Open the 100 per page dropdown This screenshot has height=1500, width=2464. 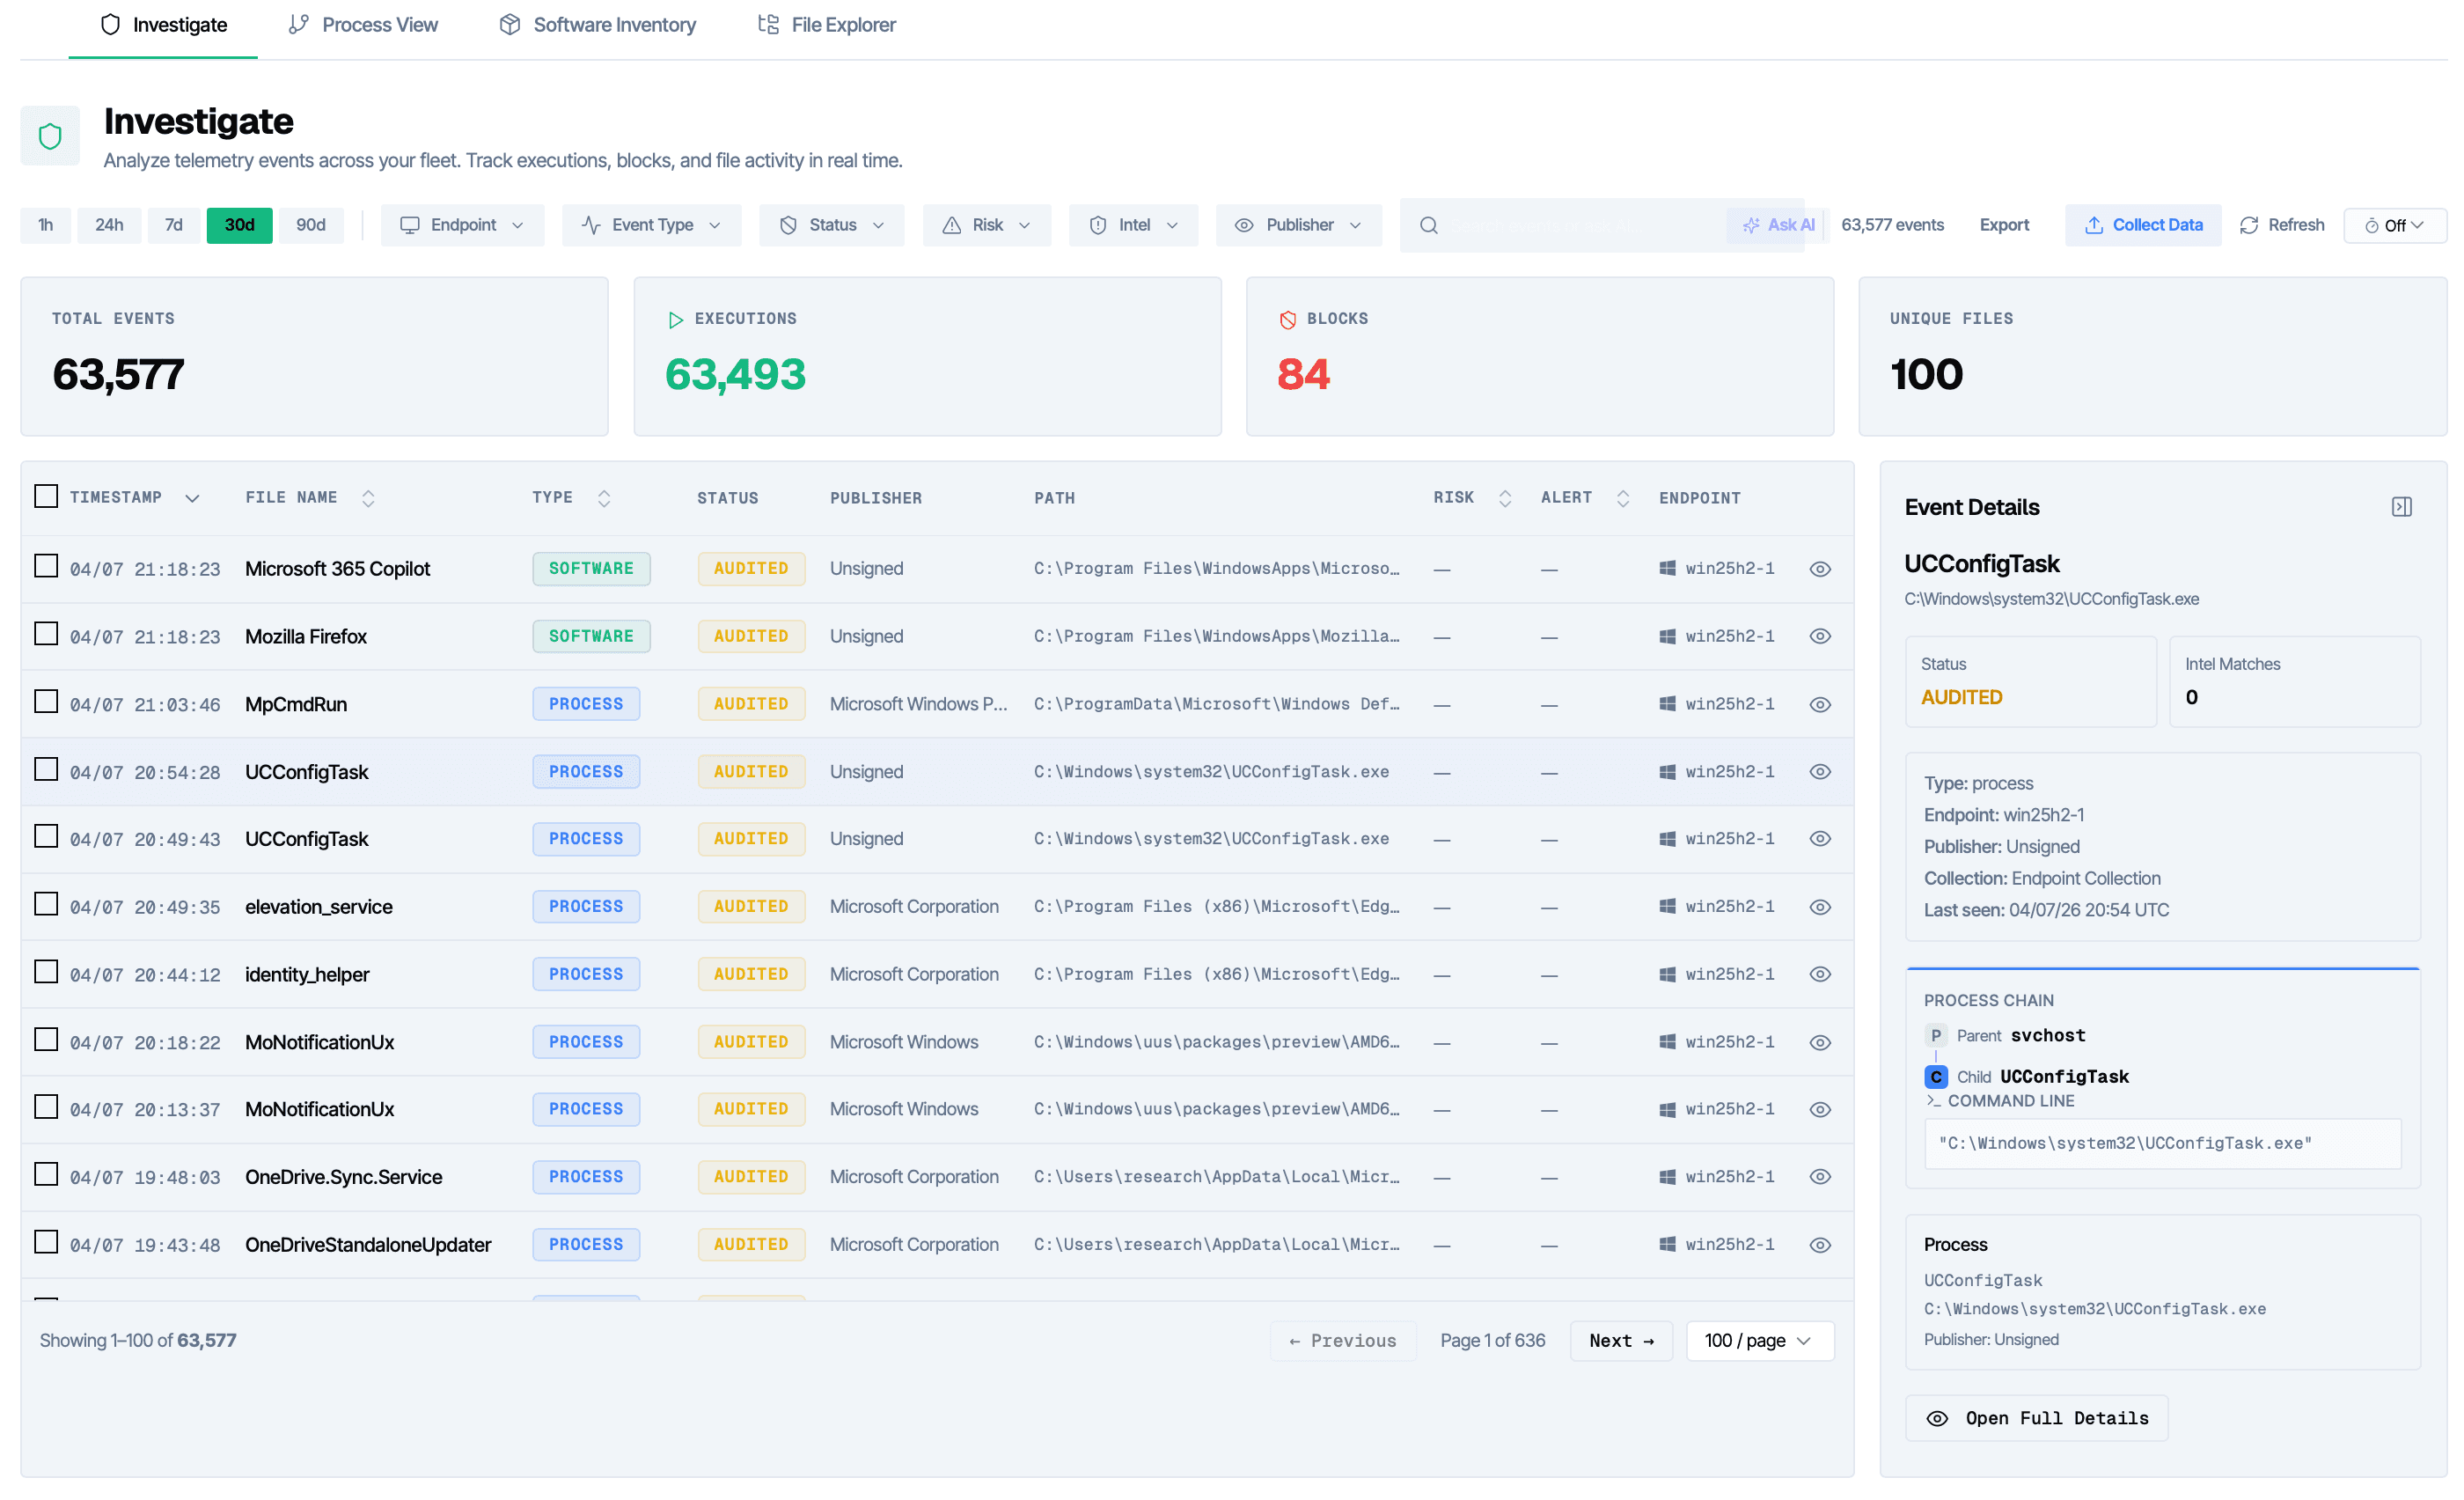(x=1759, y=1340)
